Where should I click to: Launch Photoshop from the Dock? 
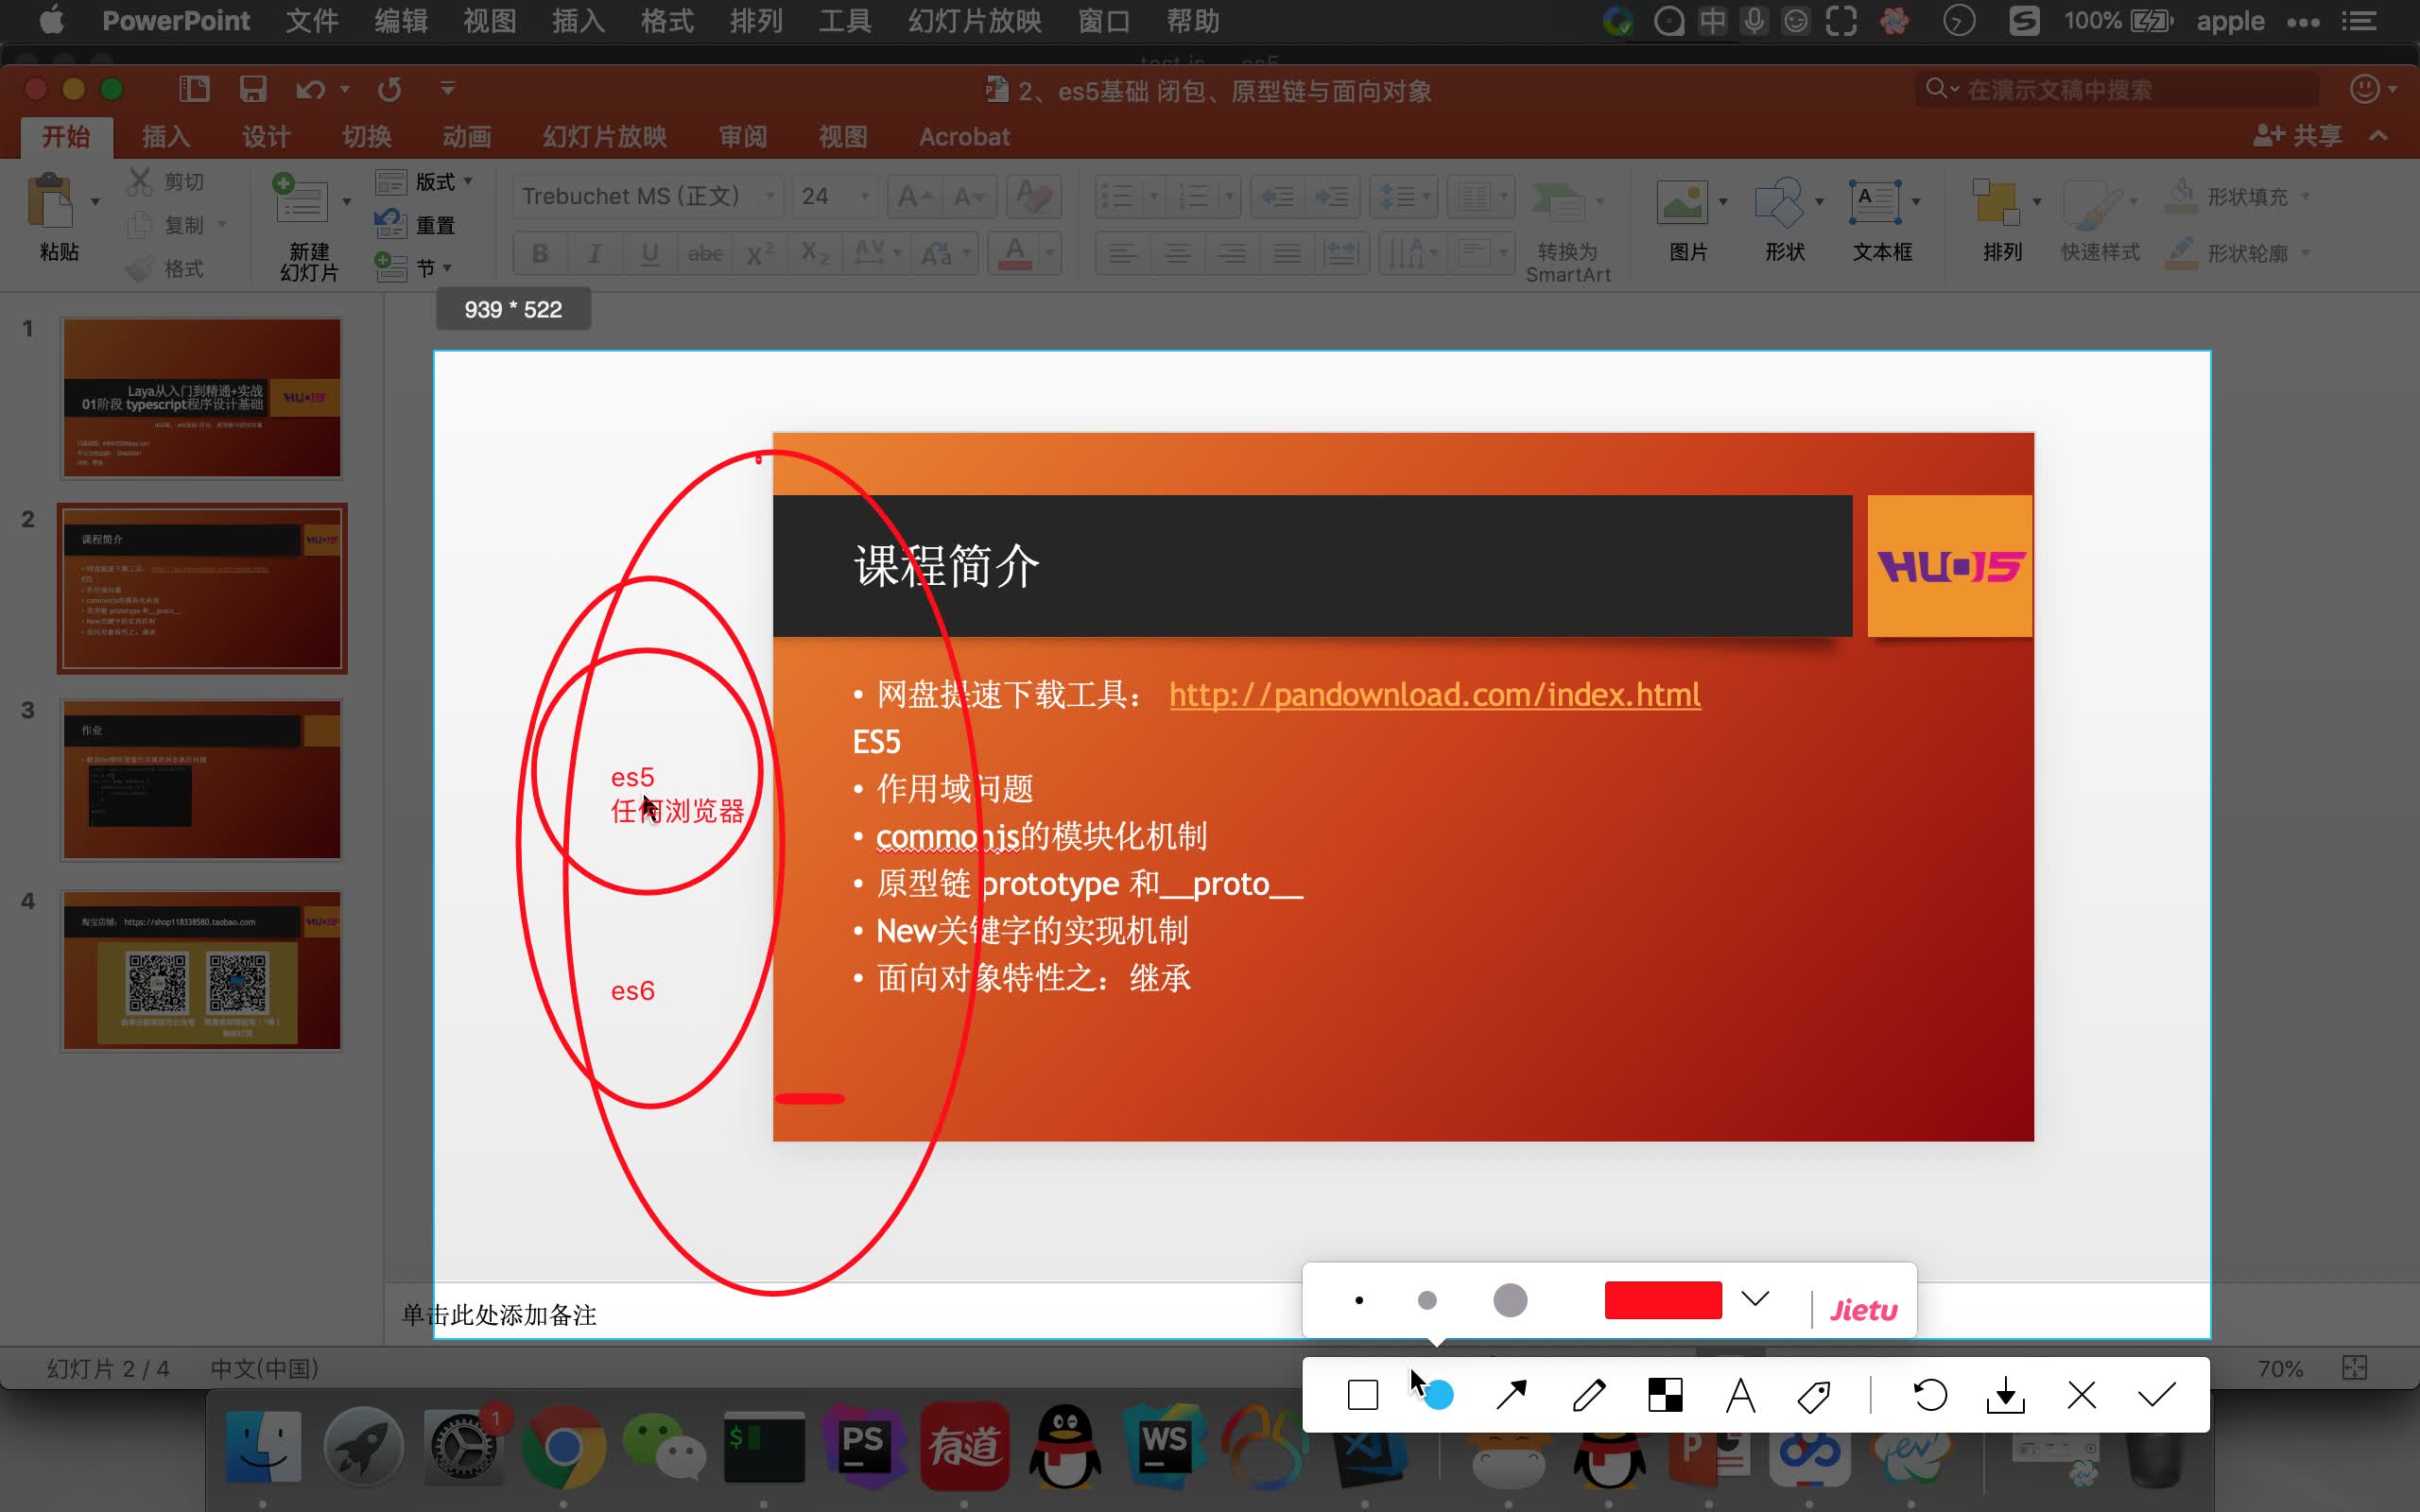click(866, 1446)
